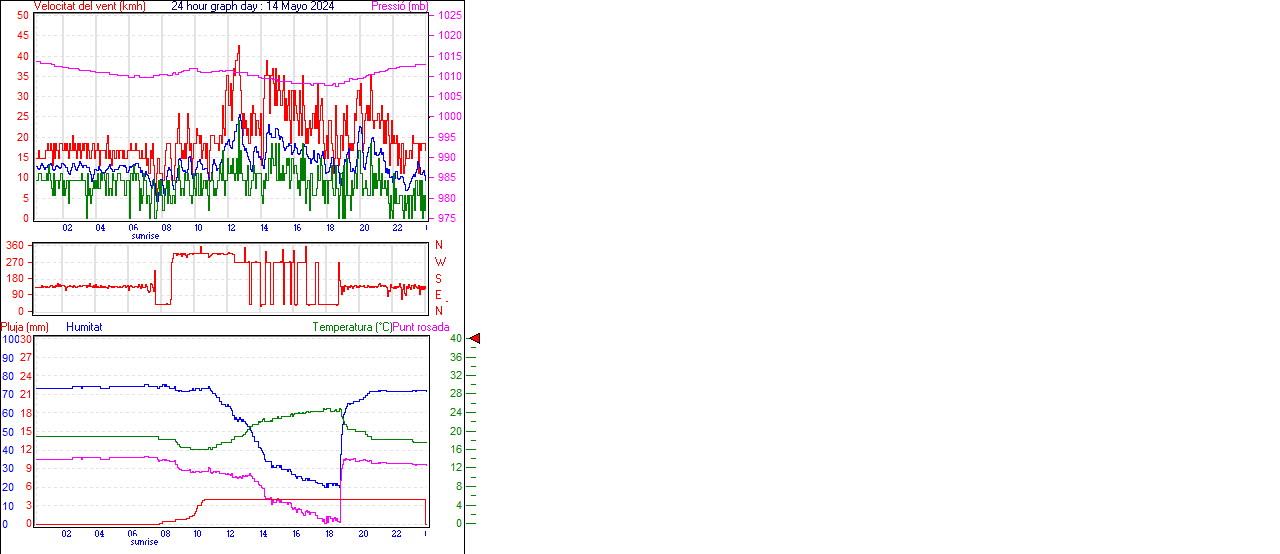Click the 'W' wind direction label
Screen dimensions: 1280x554
439,262
